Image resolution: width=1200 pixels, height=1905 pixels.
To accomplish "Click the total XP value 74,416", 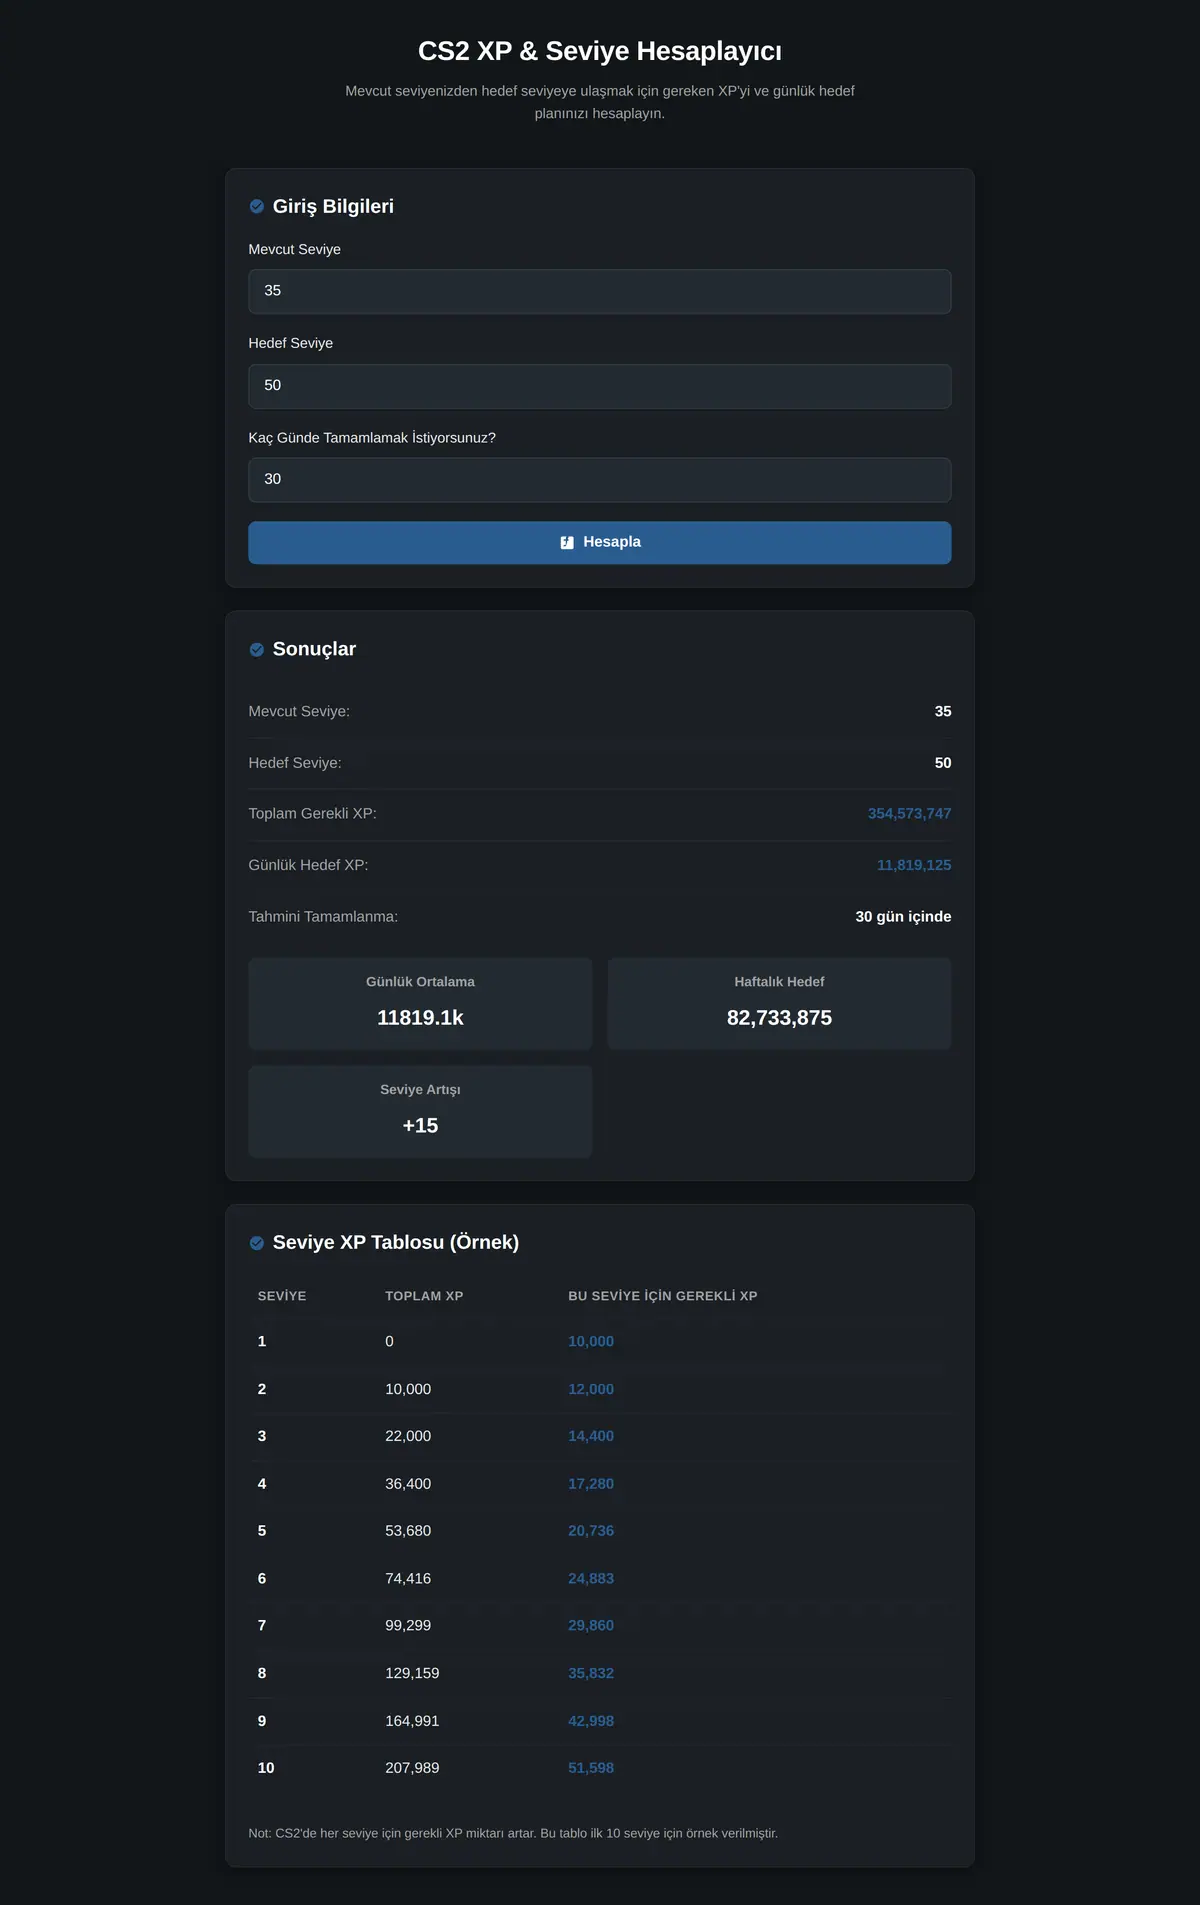I will pos(408,1579).
